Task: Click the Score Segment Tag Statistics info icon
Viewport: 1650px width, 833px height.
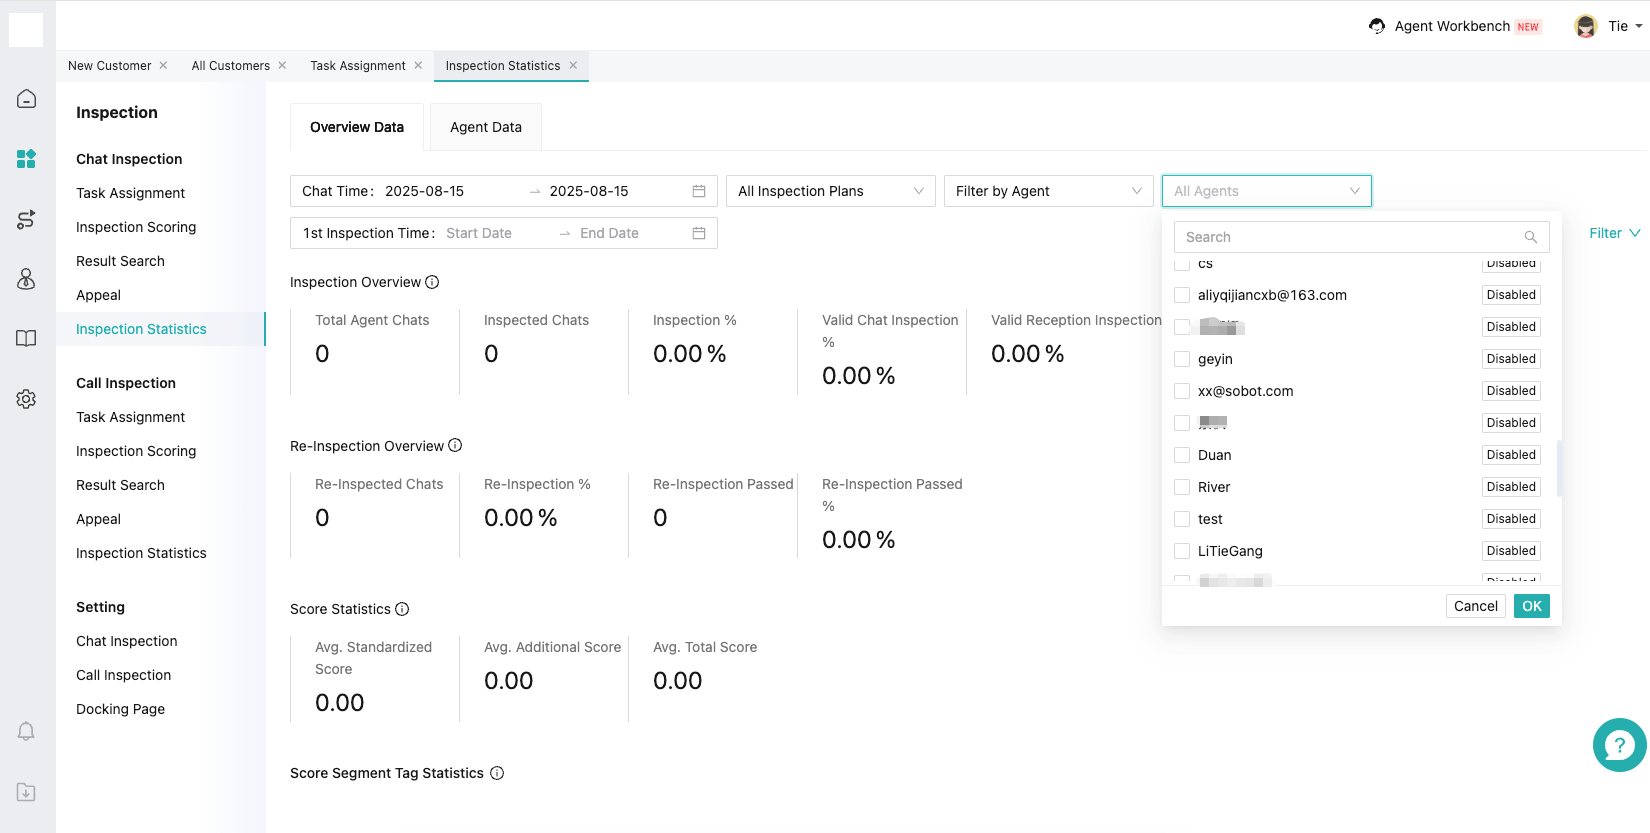Action: [x=497, y=773]
